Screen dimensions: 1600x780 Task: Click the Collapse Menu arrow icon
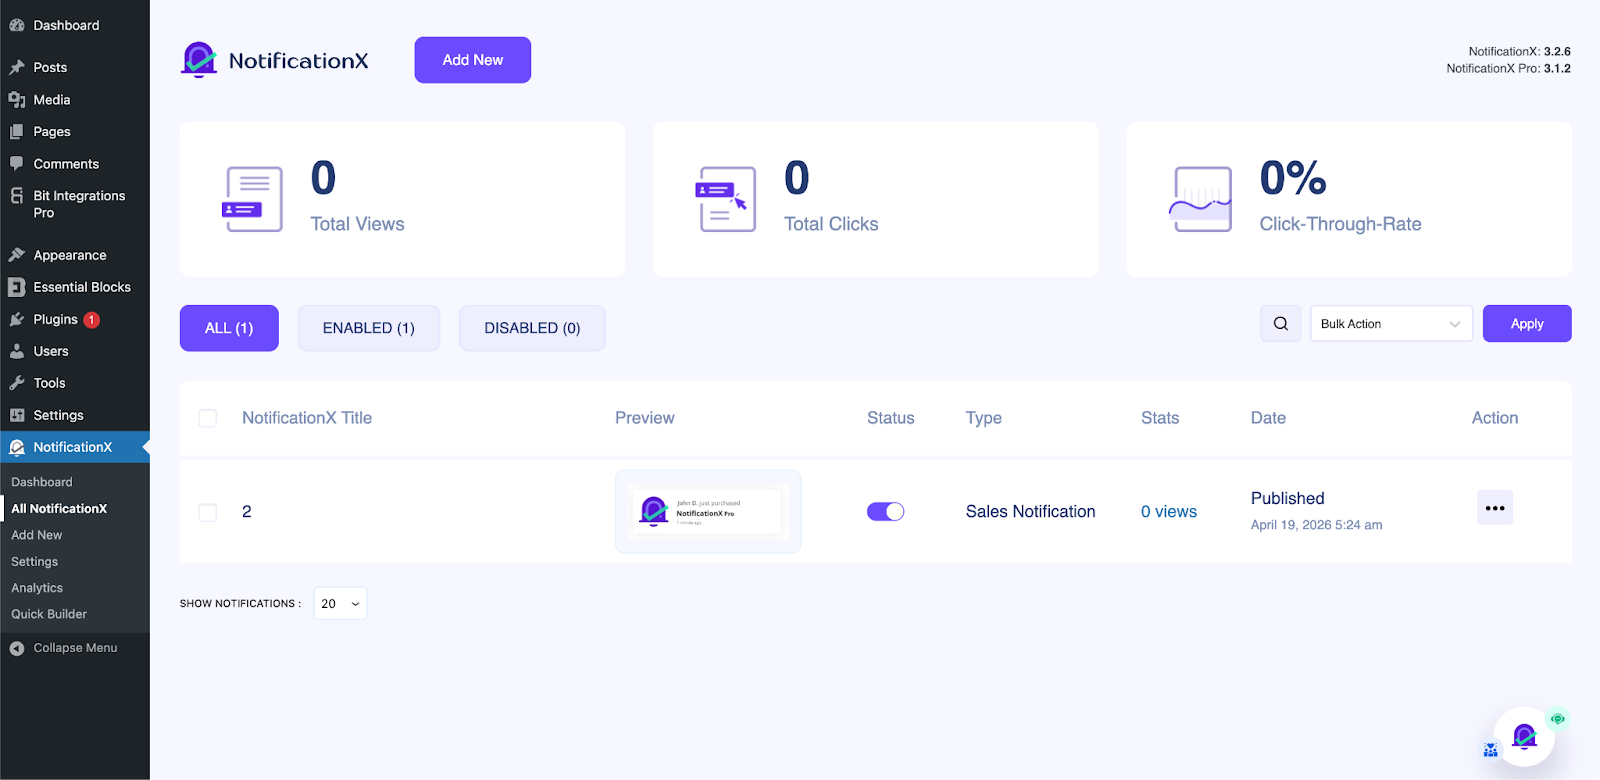click(17, 648)
